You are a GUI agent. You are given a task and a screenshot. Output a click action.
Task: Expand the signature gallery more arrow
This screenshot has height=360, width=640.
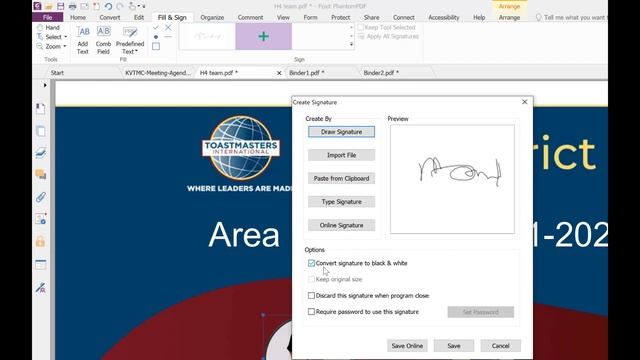click(x=351, y=44)
